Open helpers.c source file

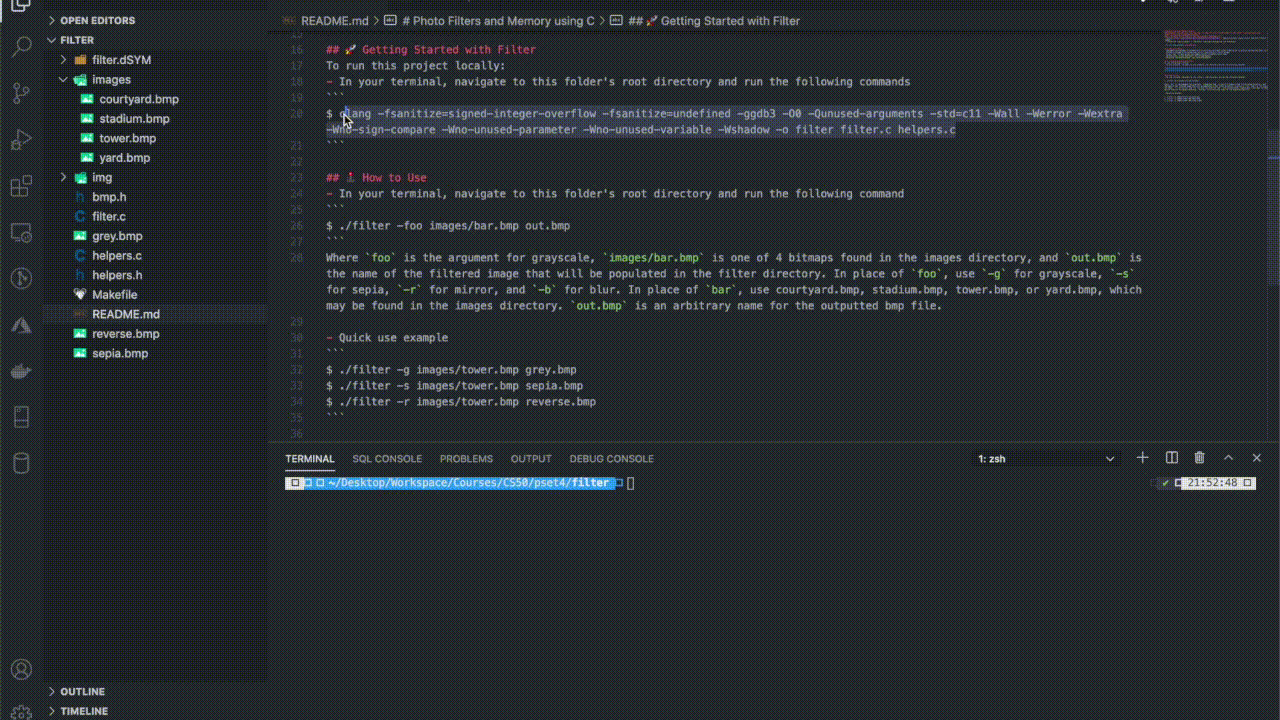pyautogui.click(x=117, y=256)
